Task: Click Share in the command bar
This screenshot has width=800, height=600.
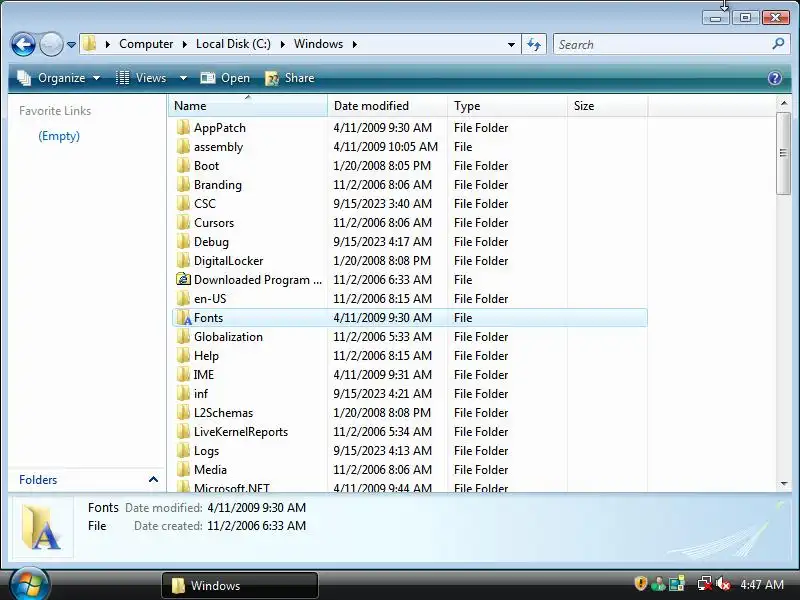Action: click(290, 78)
